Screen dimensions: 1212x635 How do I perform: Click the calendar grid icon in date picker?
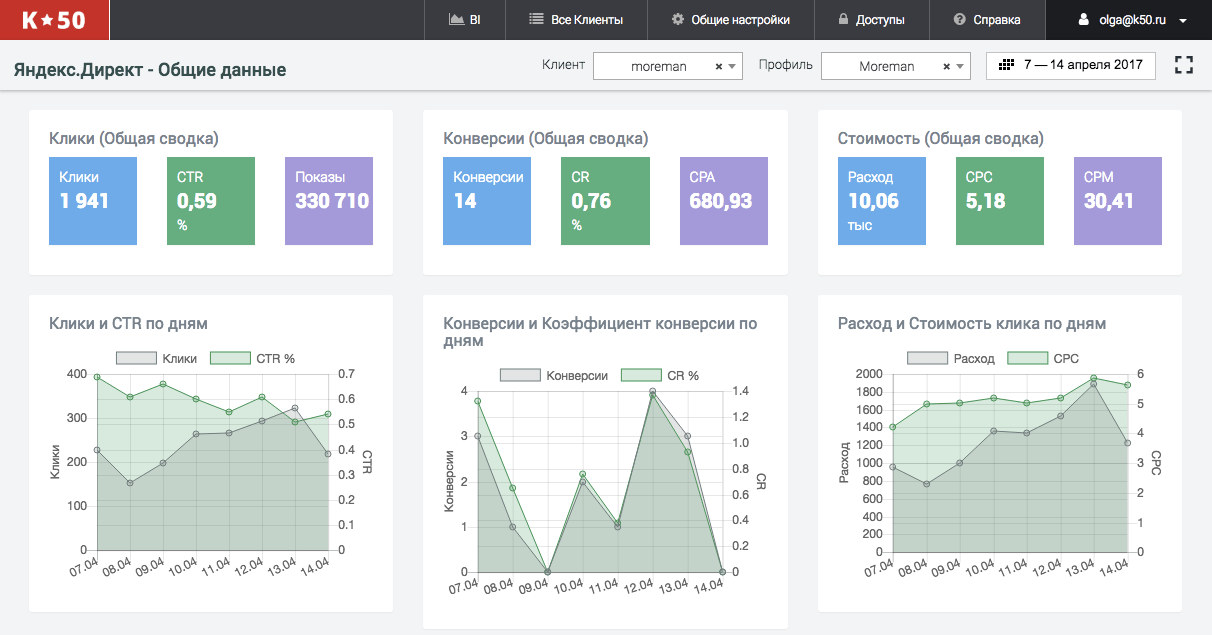(1006, 65)
